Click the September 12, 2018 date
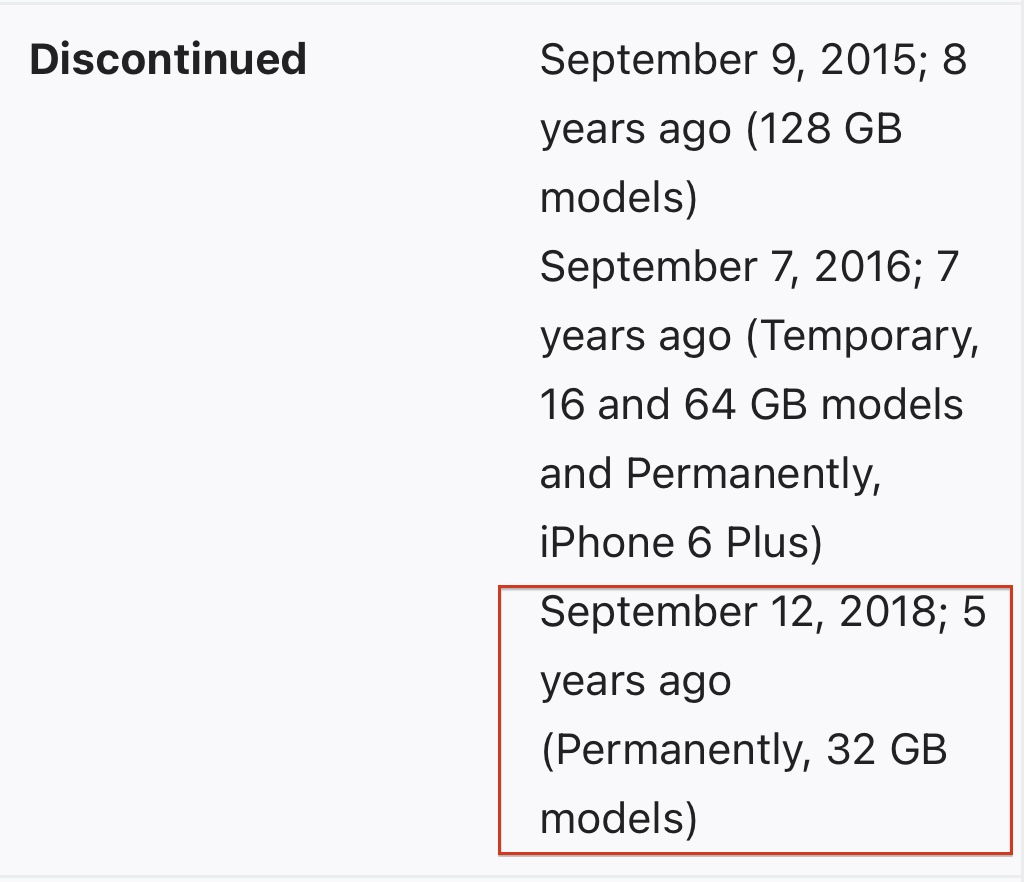Image resolution: width=1026 pixels, height=882 pixels. [x=738, y=612]
